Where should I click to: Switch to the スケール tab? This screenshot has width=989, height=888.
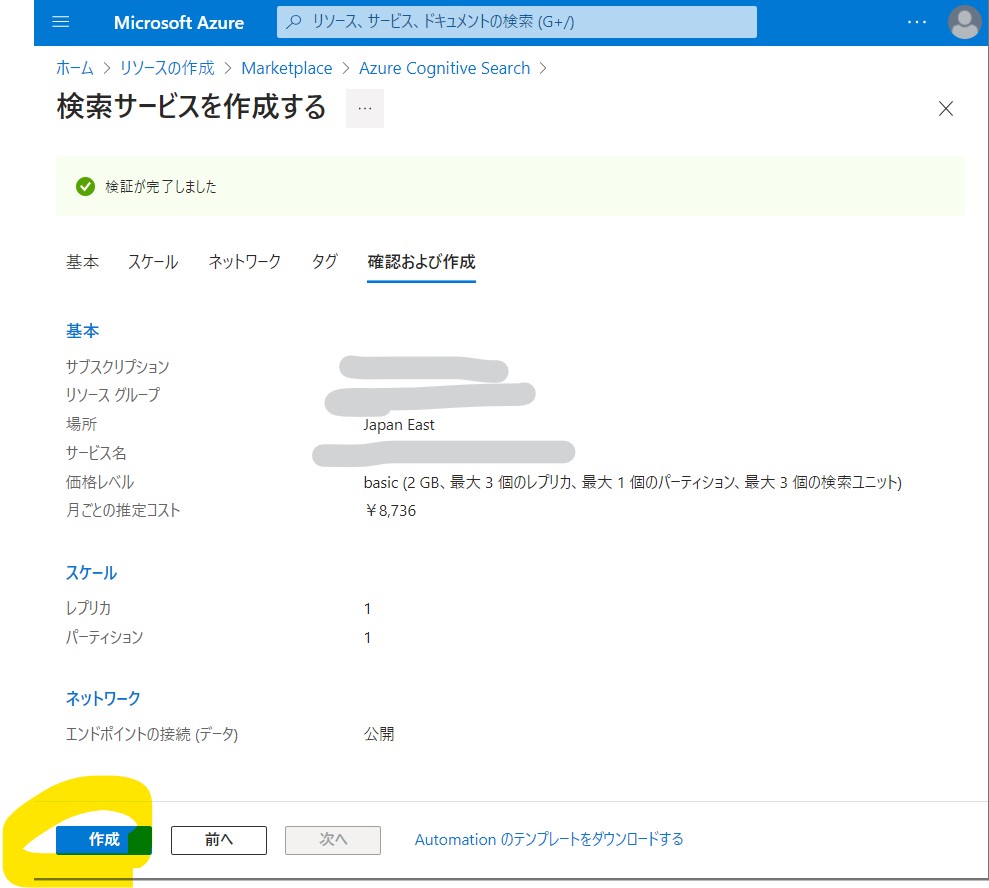pyautogui.click(x=153, y=262)
